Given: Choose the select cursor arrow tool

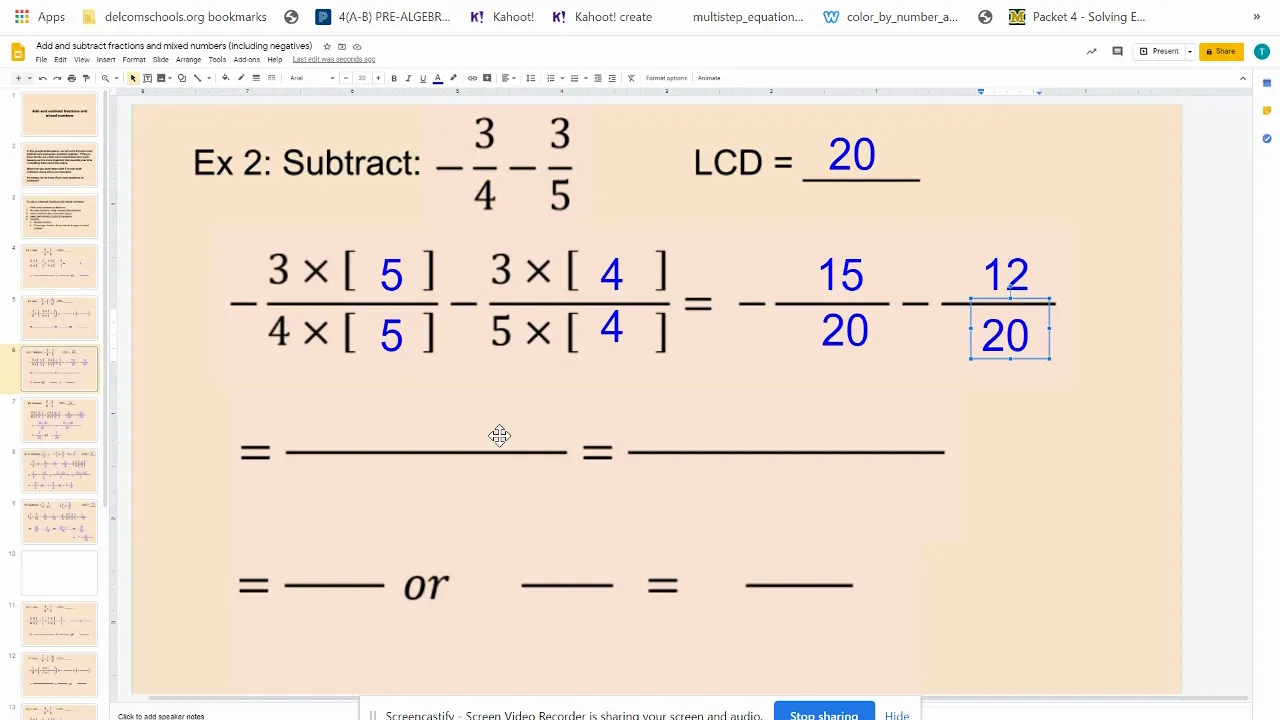Looking at the screenshot, I should [133, 78].
